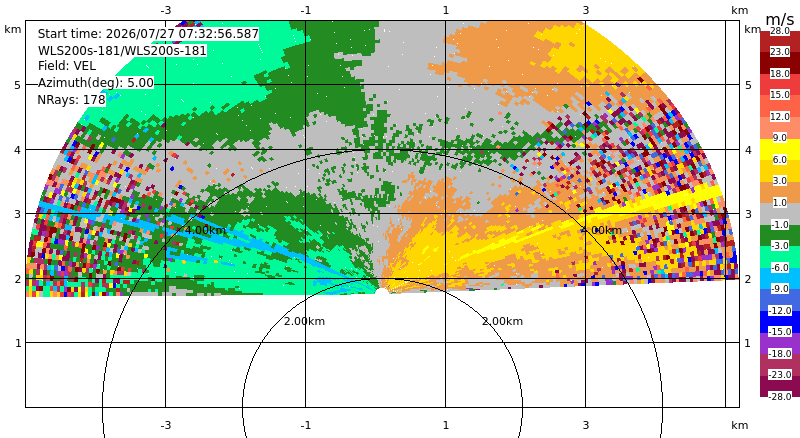Click the Azimuth(deg): 5.00 label

(95, 82)
